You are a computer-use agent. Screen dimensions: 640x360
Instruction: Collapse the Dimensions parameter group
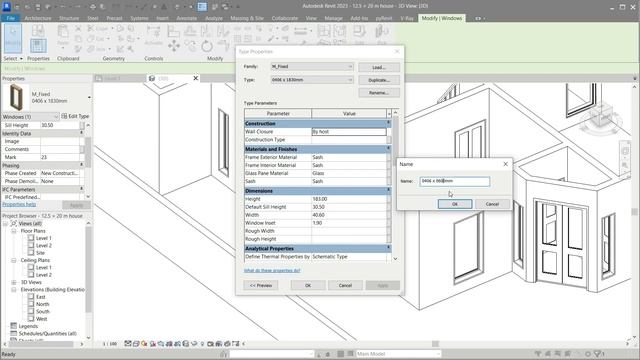[x=388, y=190]
